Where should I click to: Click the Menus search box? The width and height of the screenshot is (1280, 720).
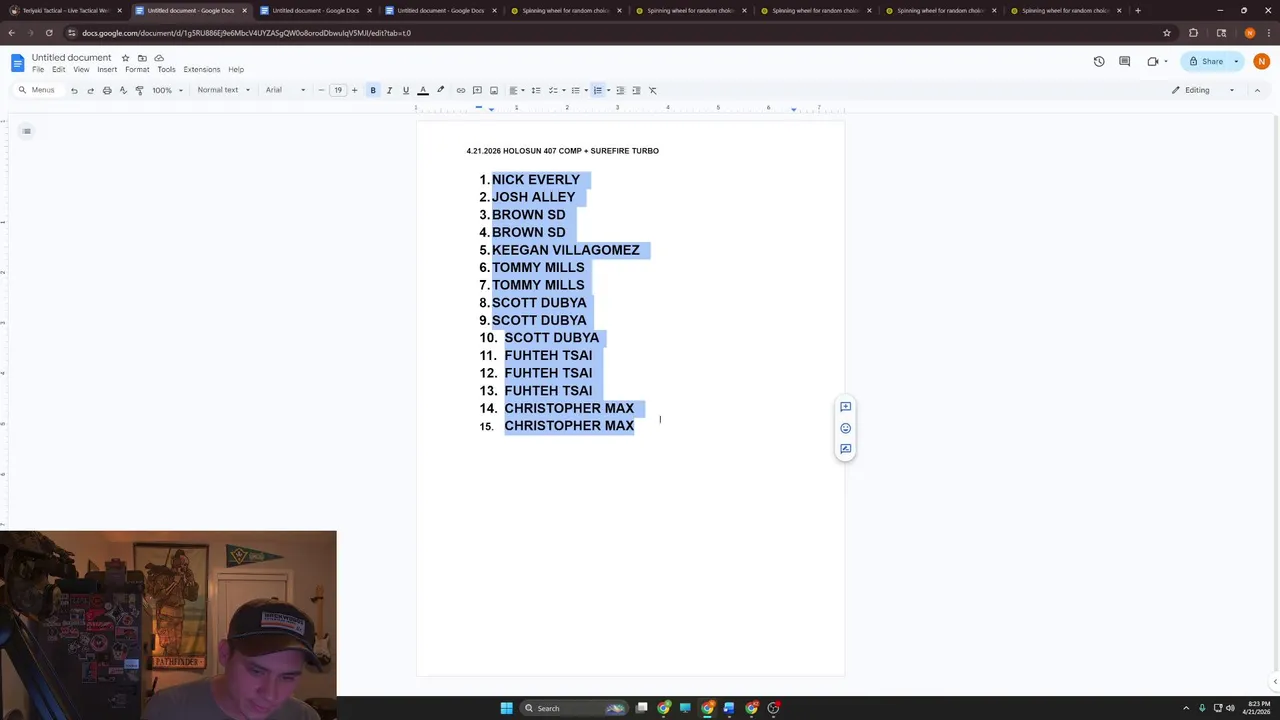point(37,90)
